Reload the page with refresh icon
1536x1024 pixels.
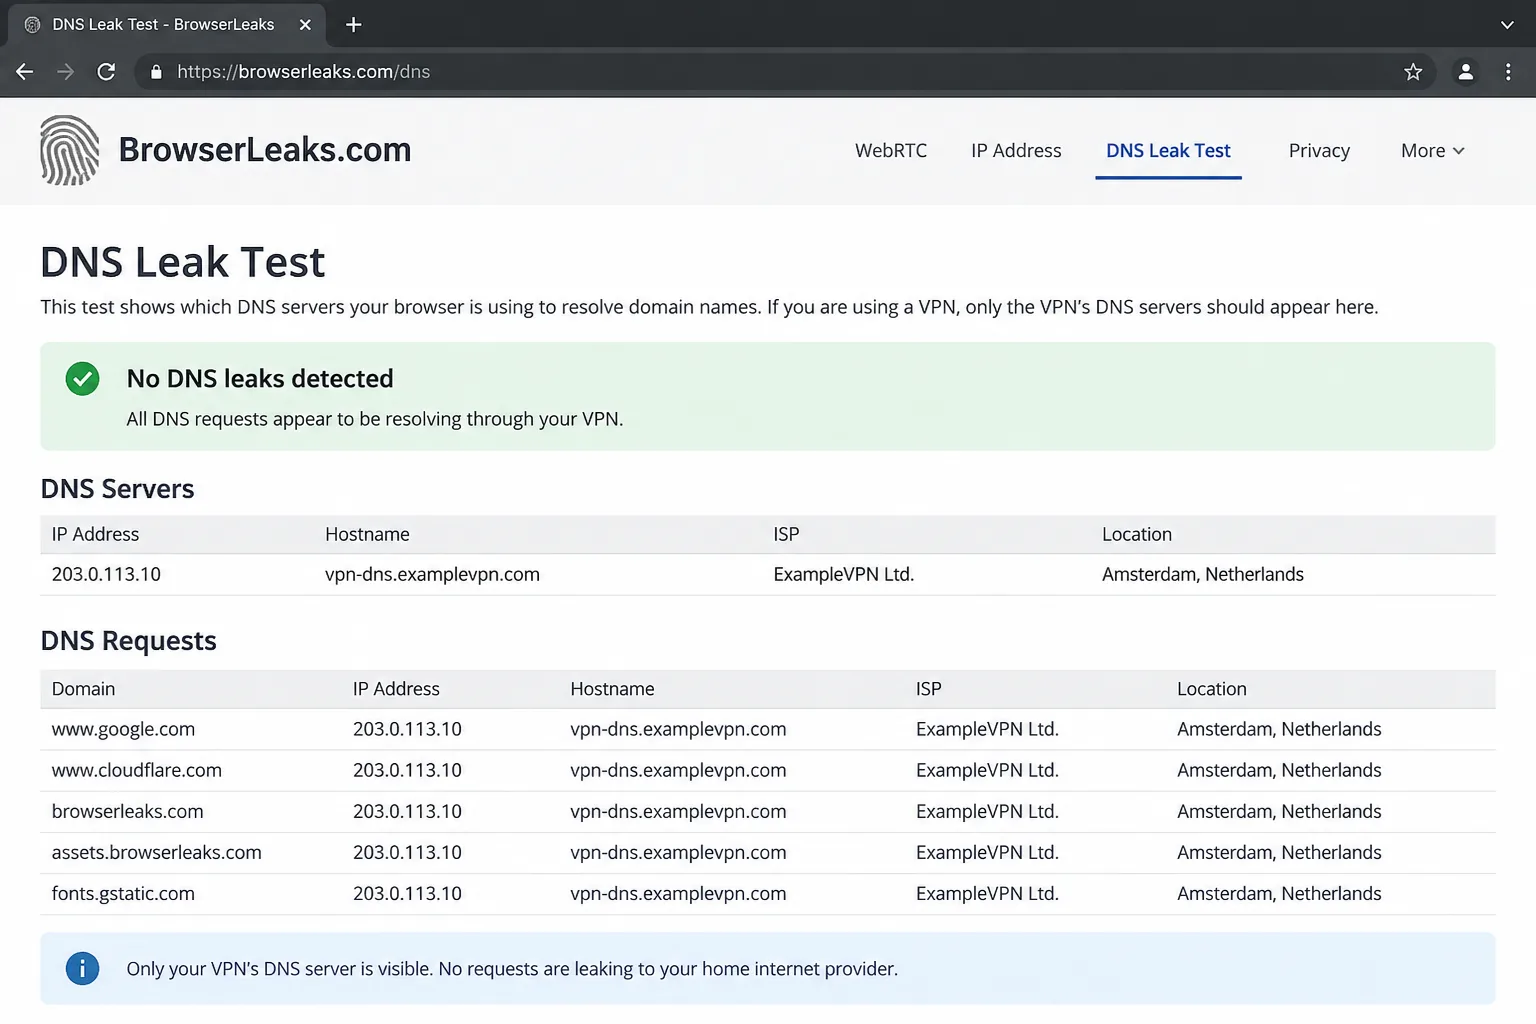(106, 72)
